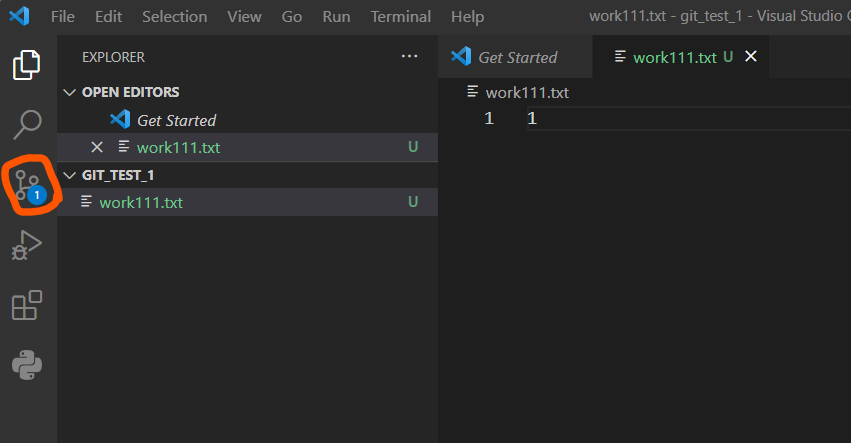Click the VS Code logo in title bar
This screenshot has width=851, height=443.
(20, 16)
